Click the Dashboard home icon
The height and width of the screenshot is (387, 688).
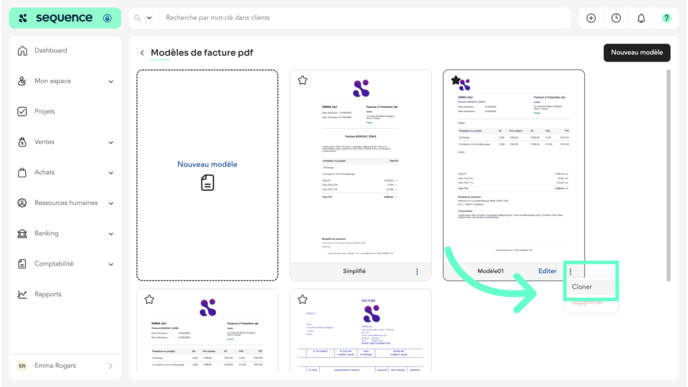coord(22,50)
